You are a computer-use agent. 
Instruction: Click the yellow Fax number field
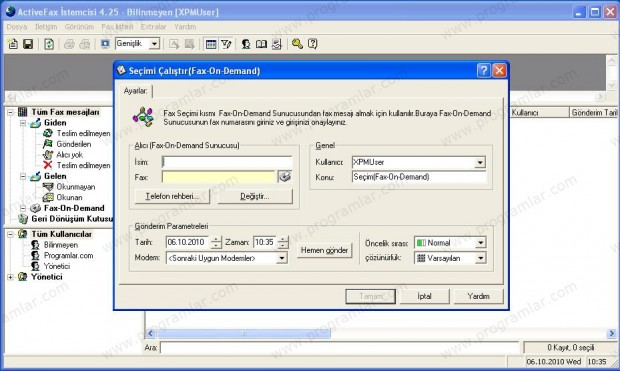219,177
